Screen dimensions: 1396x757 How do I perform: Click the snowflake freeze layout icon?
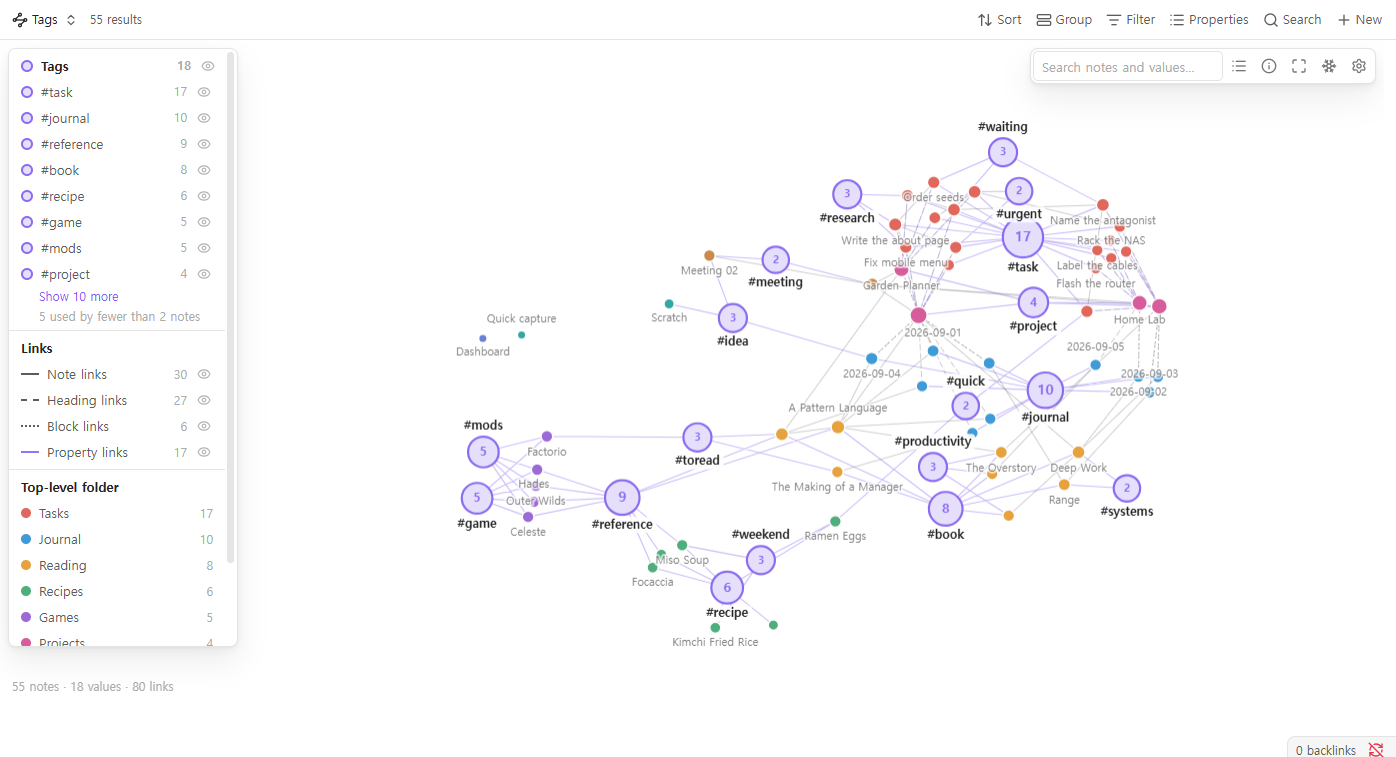tap(1329, 66)
